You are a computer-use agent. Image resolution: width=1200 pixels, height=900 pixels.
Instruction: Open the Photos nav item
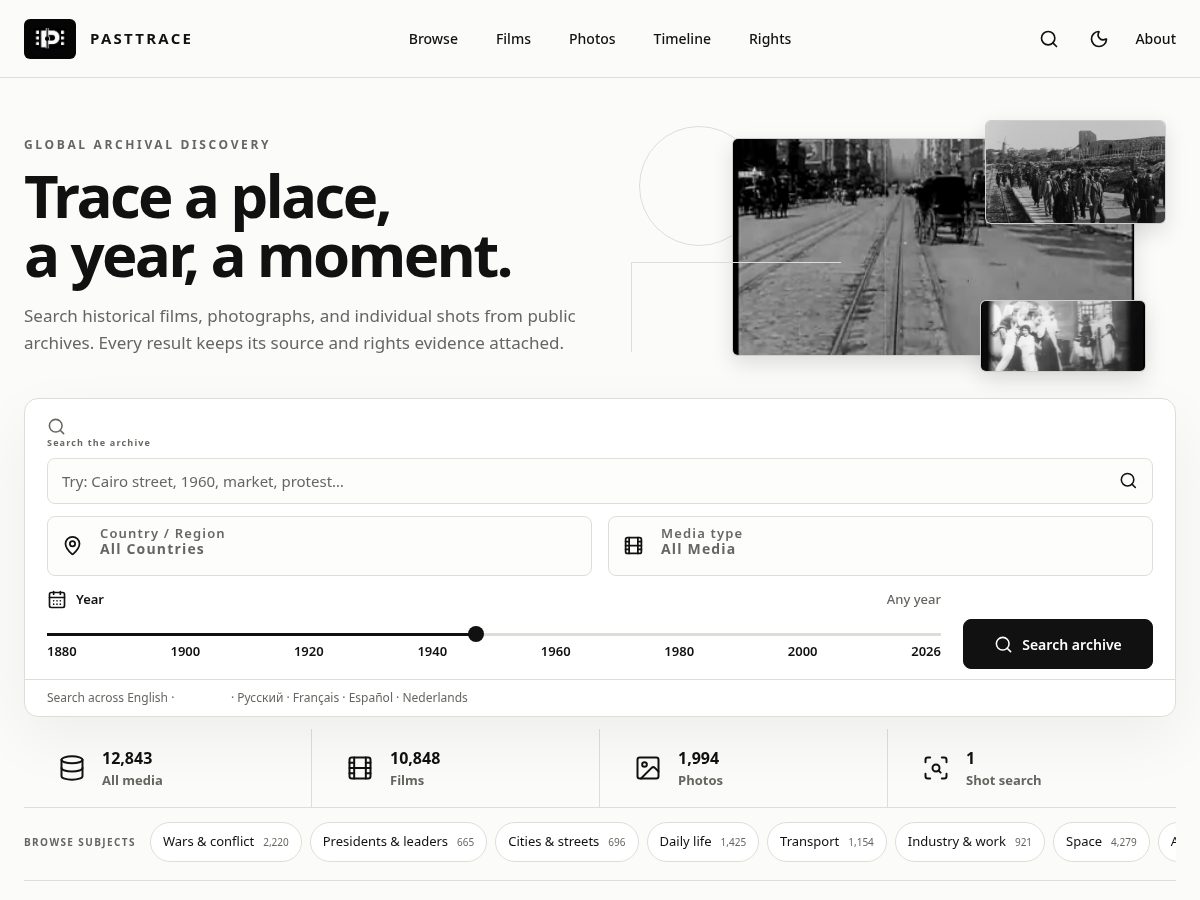coord(592,39)
